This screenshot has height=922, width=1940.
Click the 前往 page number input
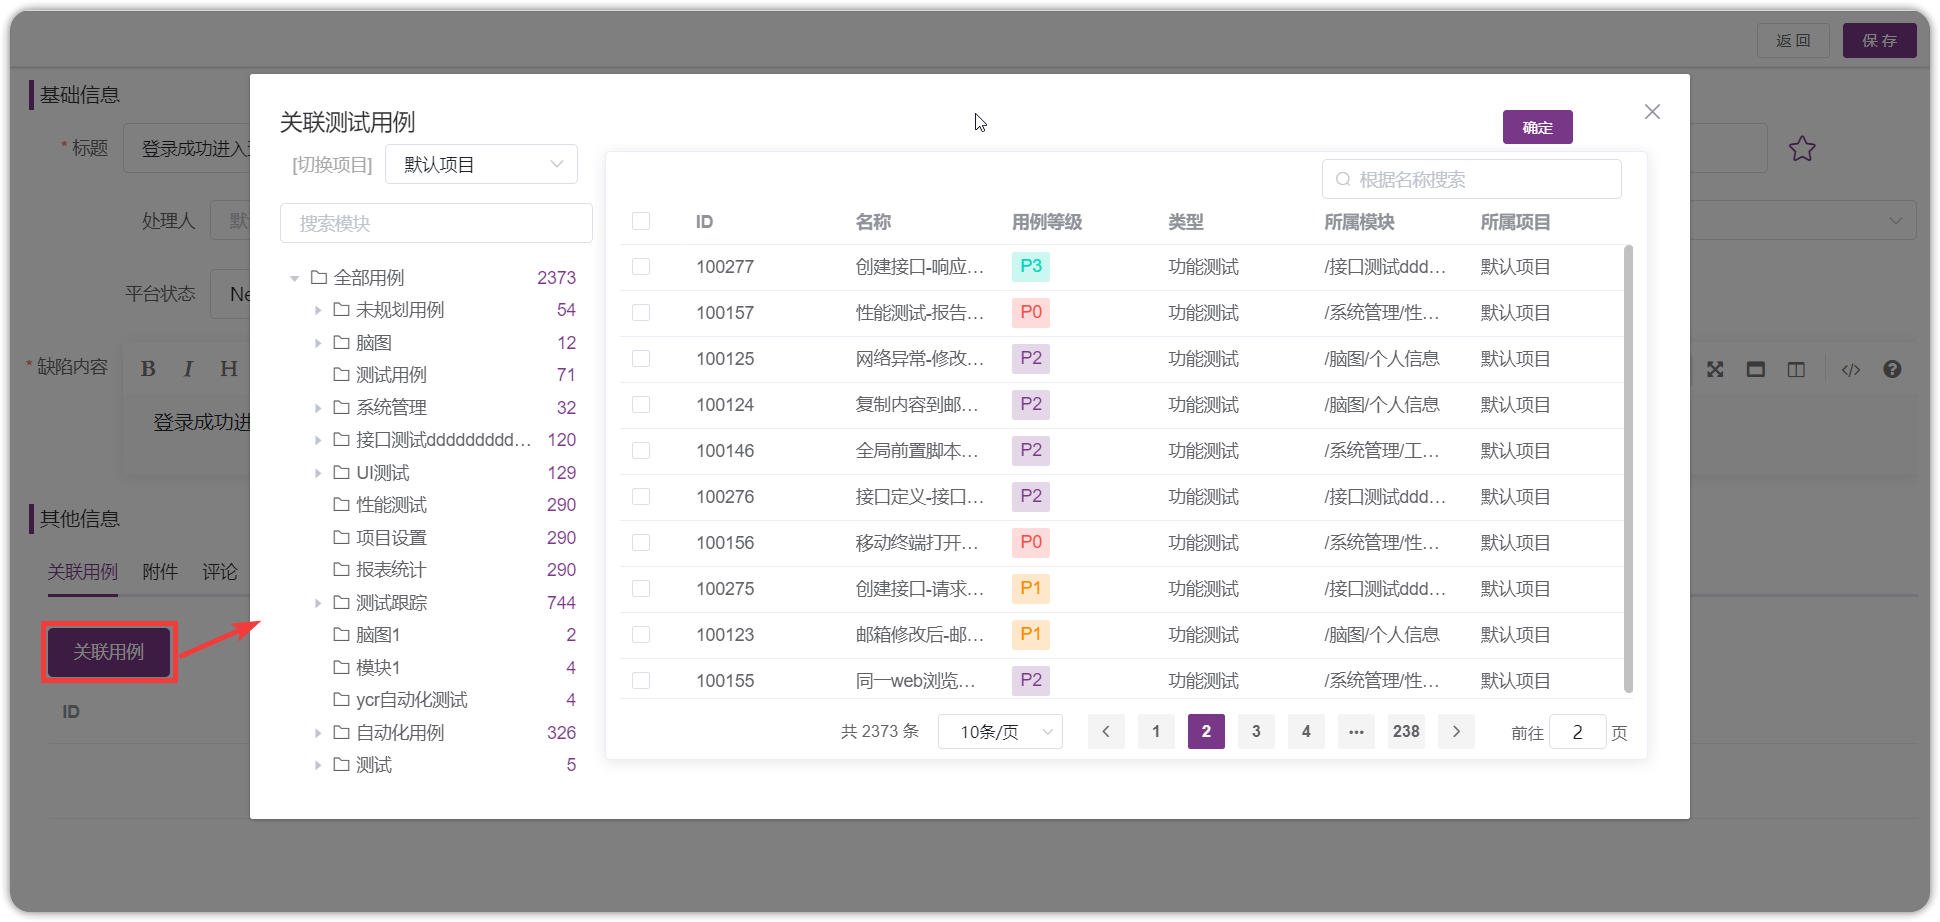tap(1577, 732)
